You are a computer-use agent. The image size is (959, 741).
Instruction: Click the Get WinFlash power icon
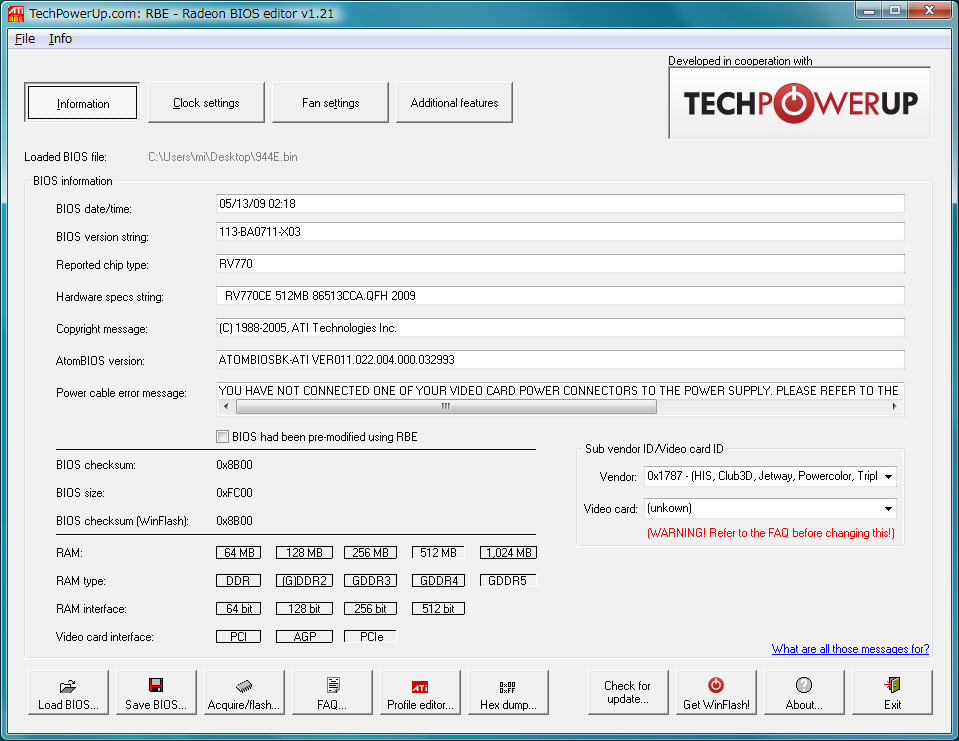716,692
